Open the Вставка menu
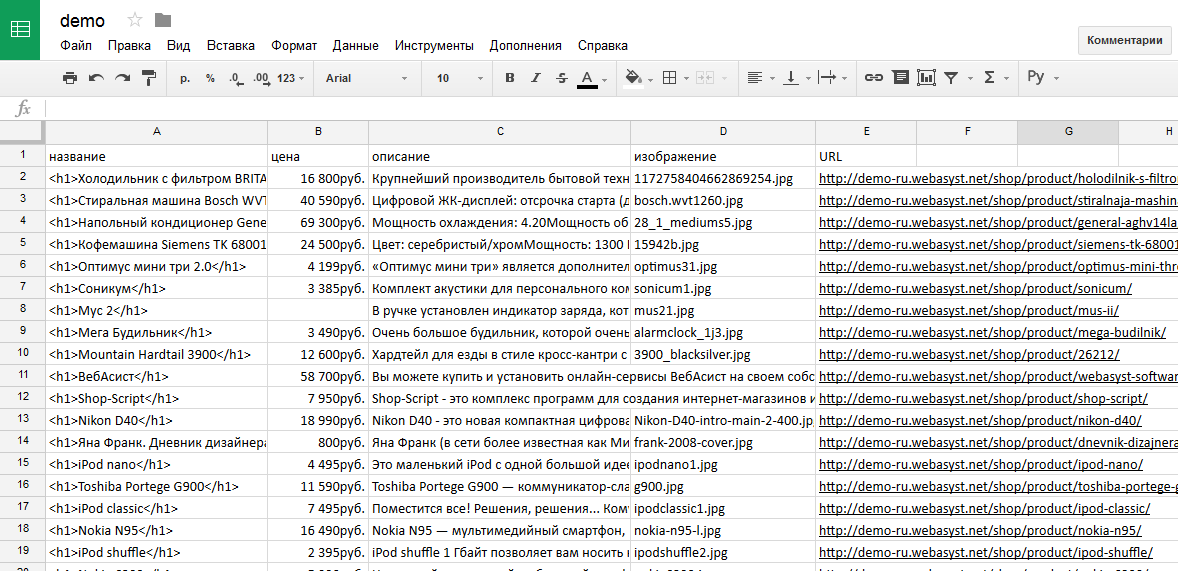This screenshot has width=1178, height=571. [231, 46]
